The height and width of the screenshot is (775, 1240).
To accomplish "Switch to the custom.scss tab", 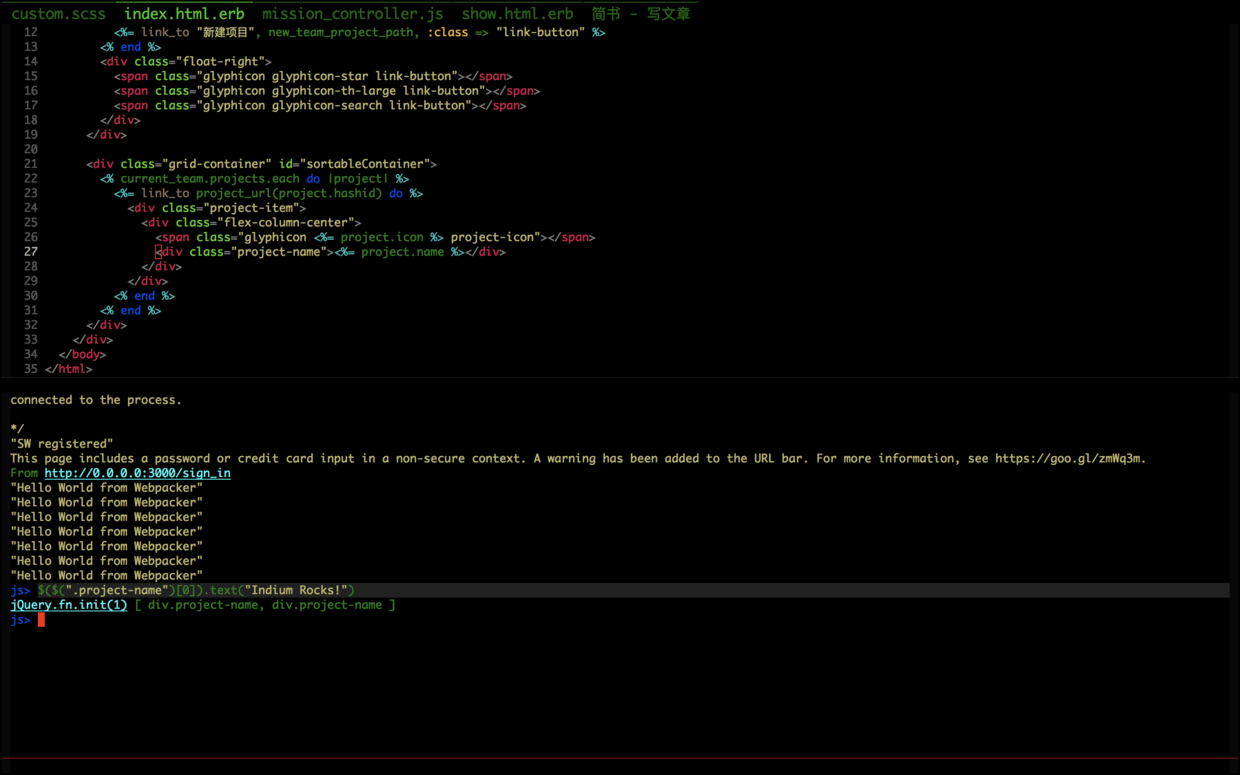I will coord(59,14).
